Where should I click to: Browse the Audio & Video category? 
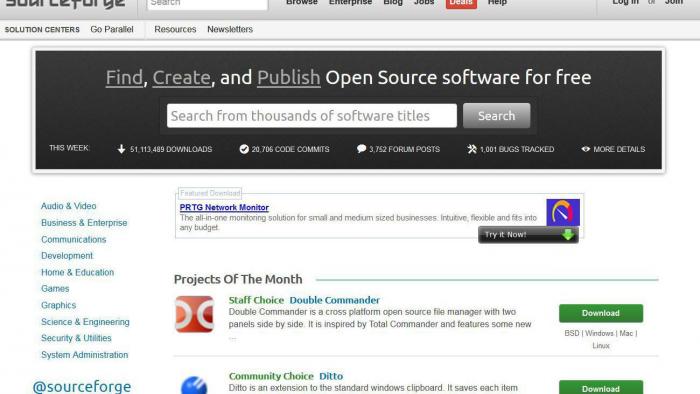(68, 206)
